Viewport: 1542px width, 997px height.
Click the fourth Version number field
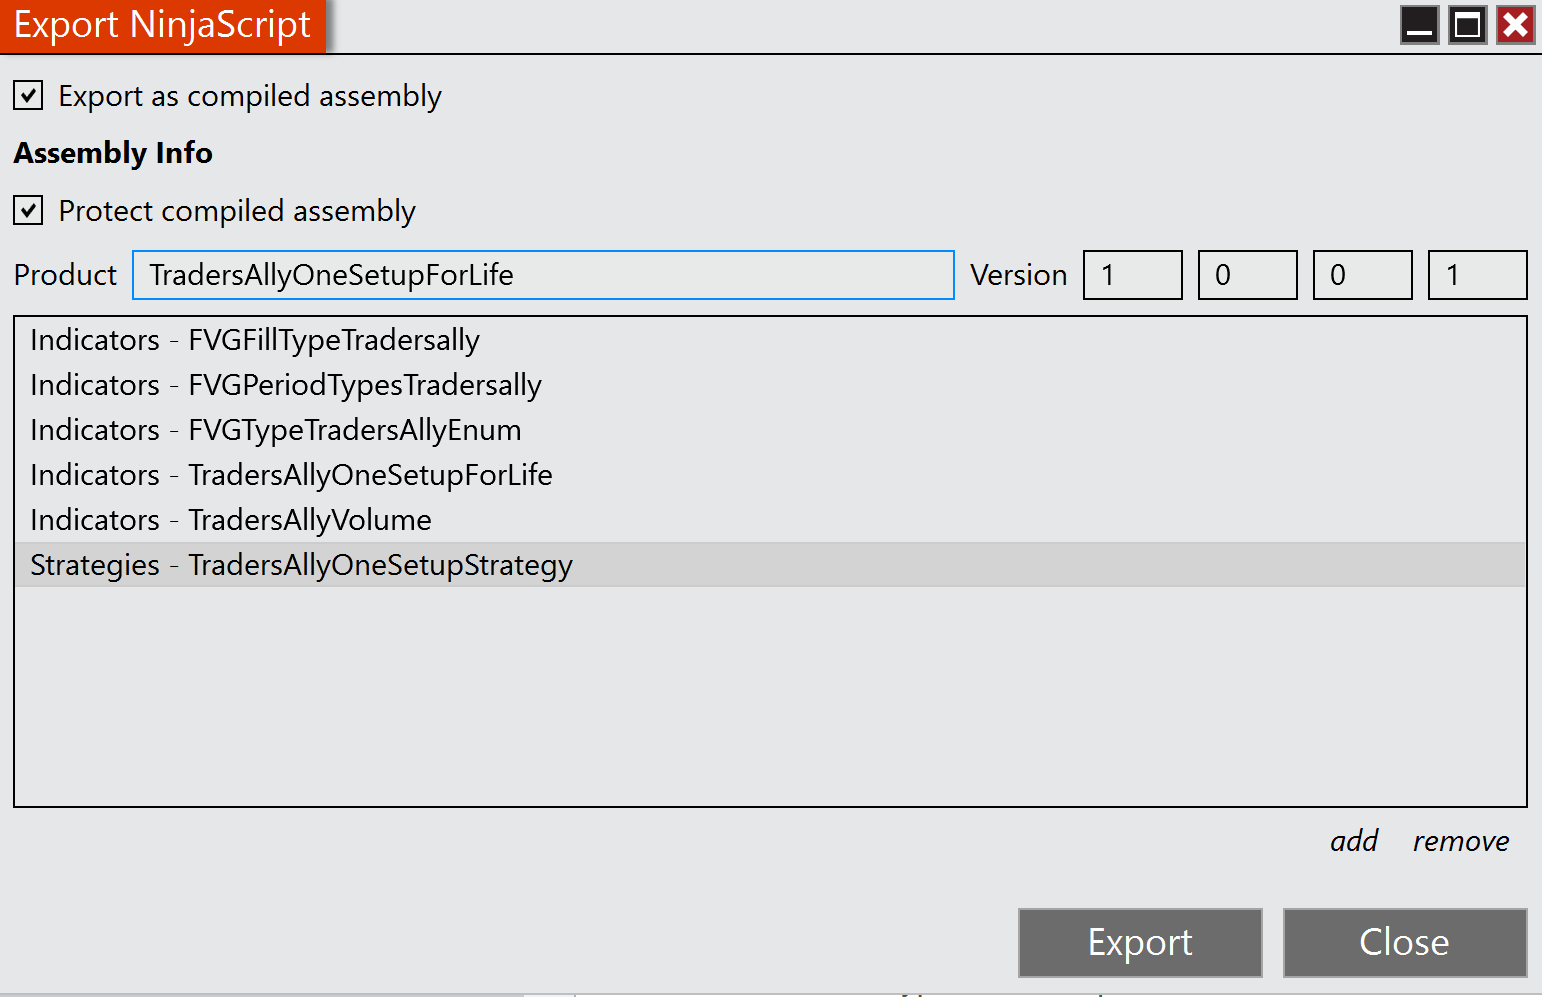coord(1477,275)
